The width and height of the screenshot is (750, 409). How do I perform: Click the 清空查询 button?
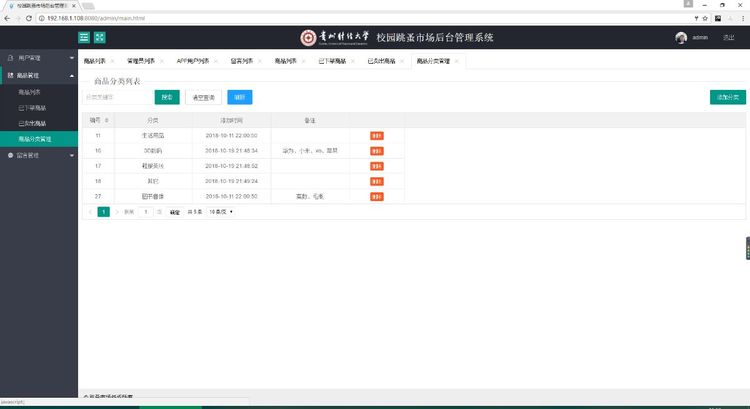click(x=203, y=97)
